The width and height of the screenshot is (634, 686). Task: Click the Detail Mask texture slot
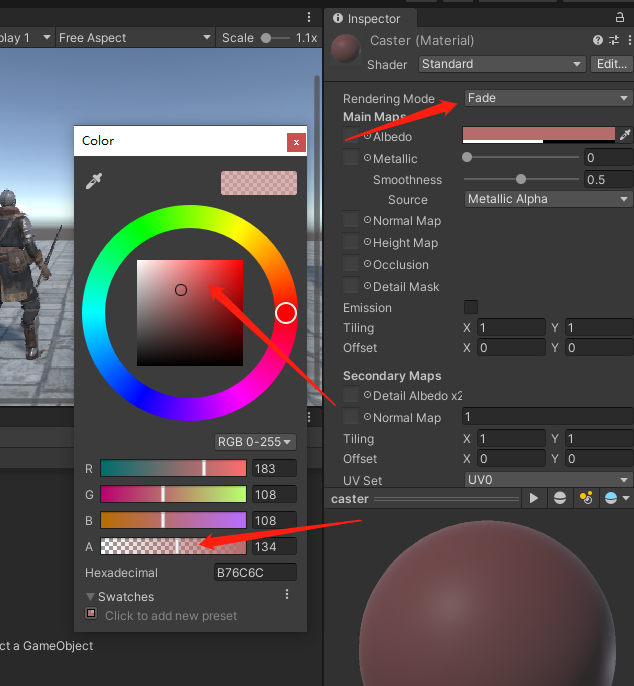point(350,285)
